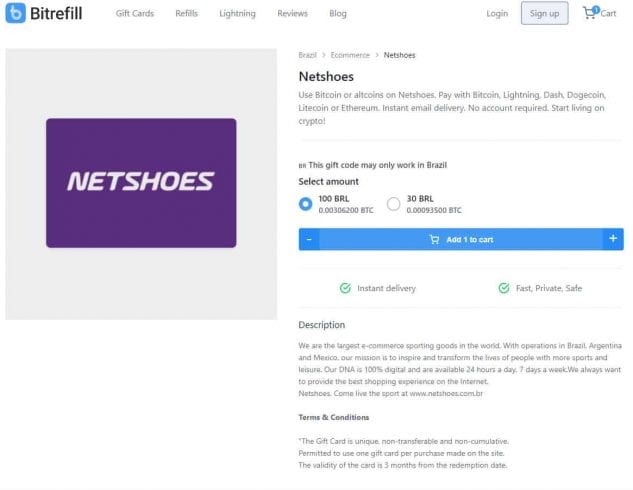Click the cart icon in Add to cart button
Image resolution: width=633 pixels, height=490 pixels.
(434, 240)
